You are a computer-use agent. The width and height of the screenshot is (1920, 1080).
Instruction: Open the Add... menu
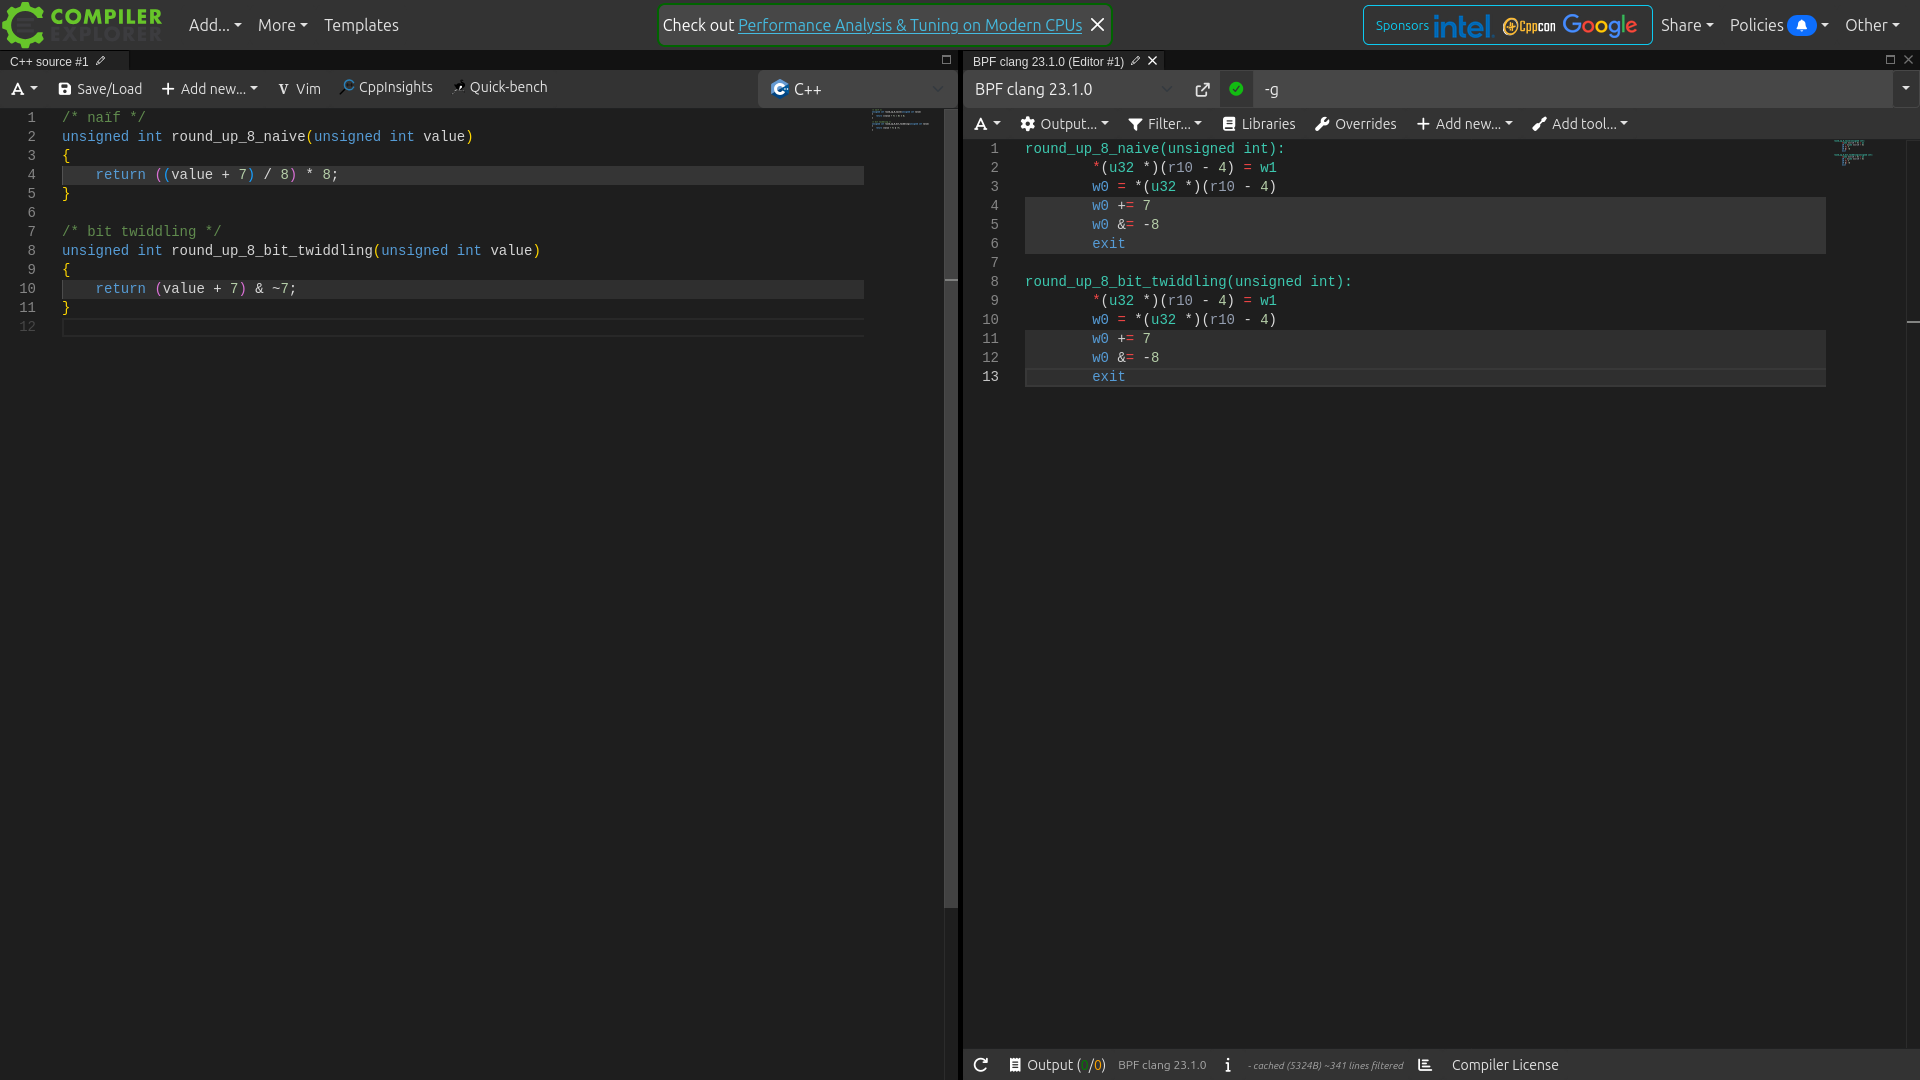pyautogui.click(x=215, y=25)
